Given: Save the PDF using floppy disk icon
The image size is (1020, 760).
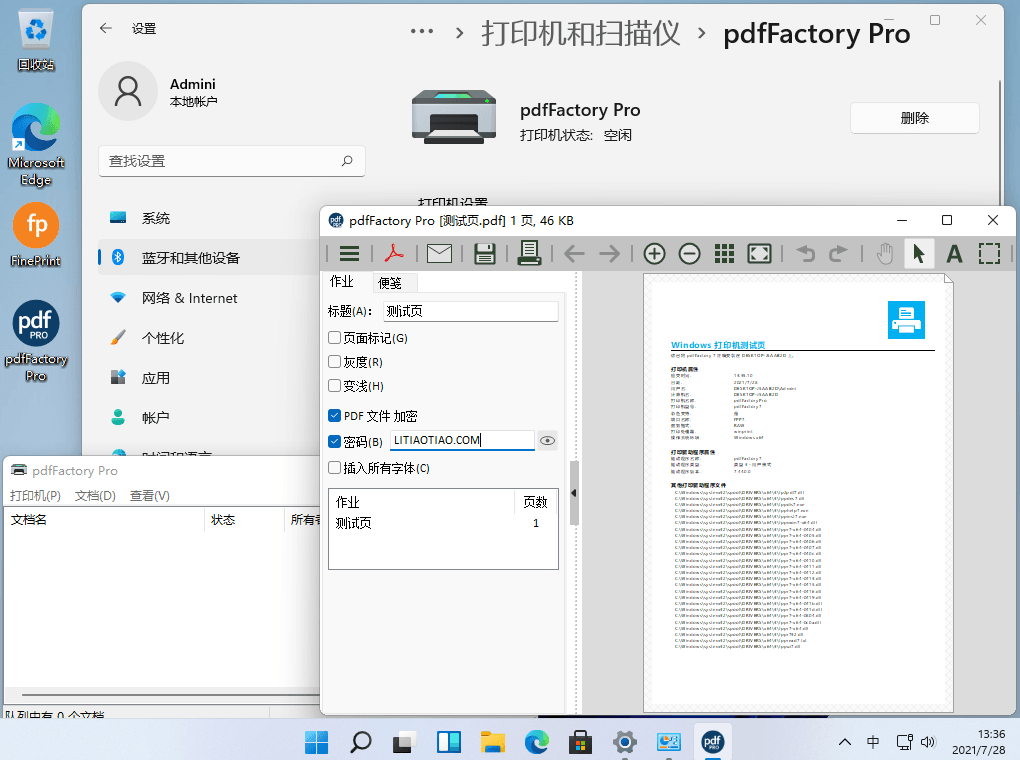Looking at the screenshot, I should (485, 254).
